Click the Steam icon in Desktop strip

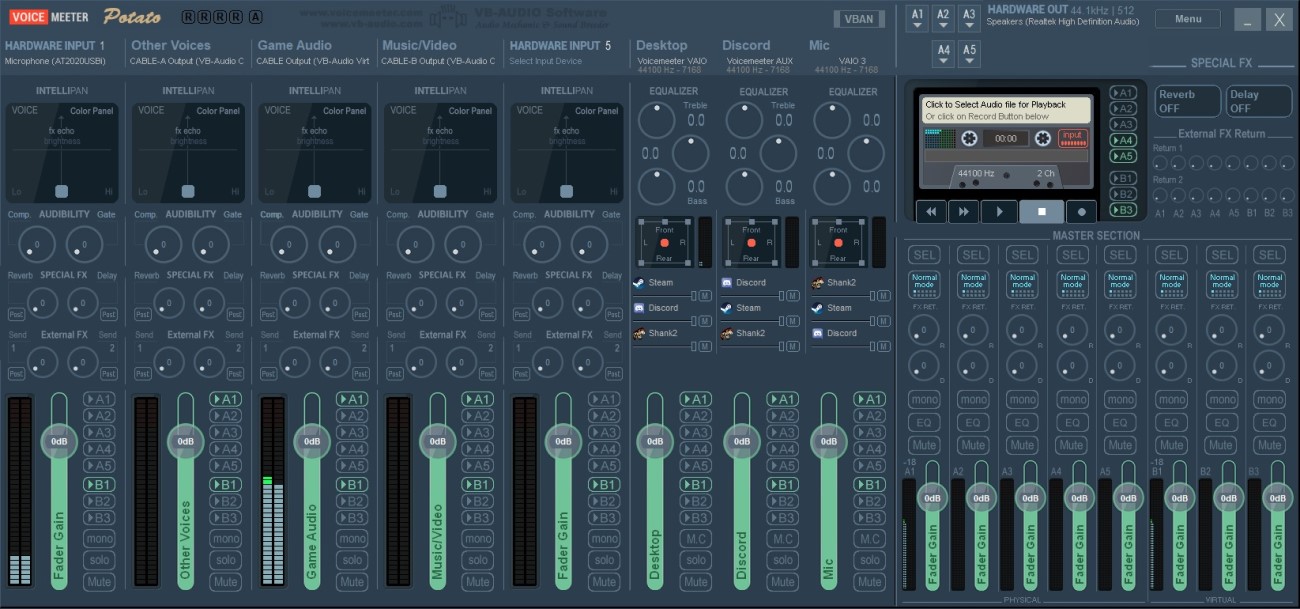tap(639, 283)
